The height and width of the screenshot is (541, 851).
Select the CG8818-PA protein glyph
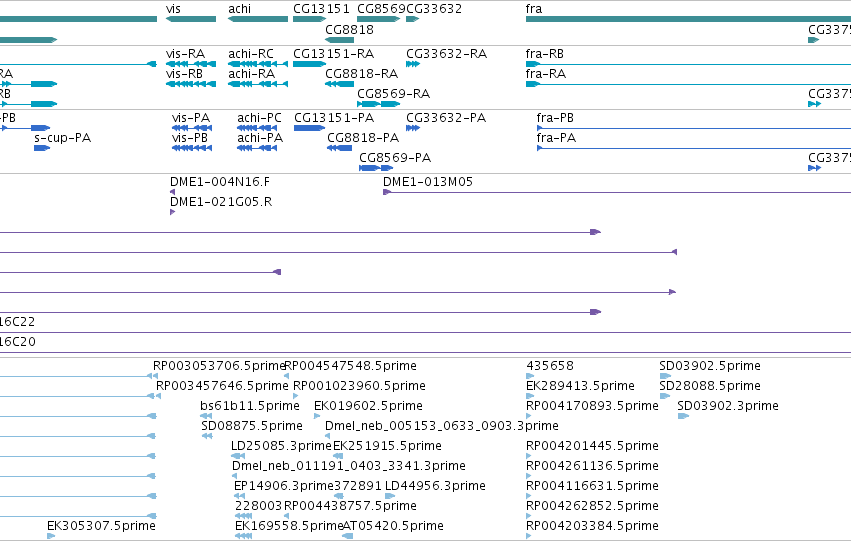[339, 148]
